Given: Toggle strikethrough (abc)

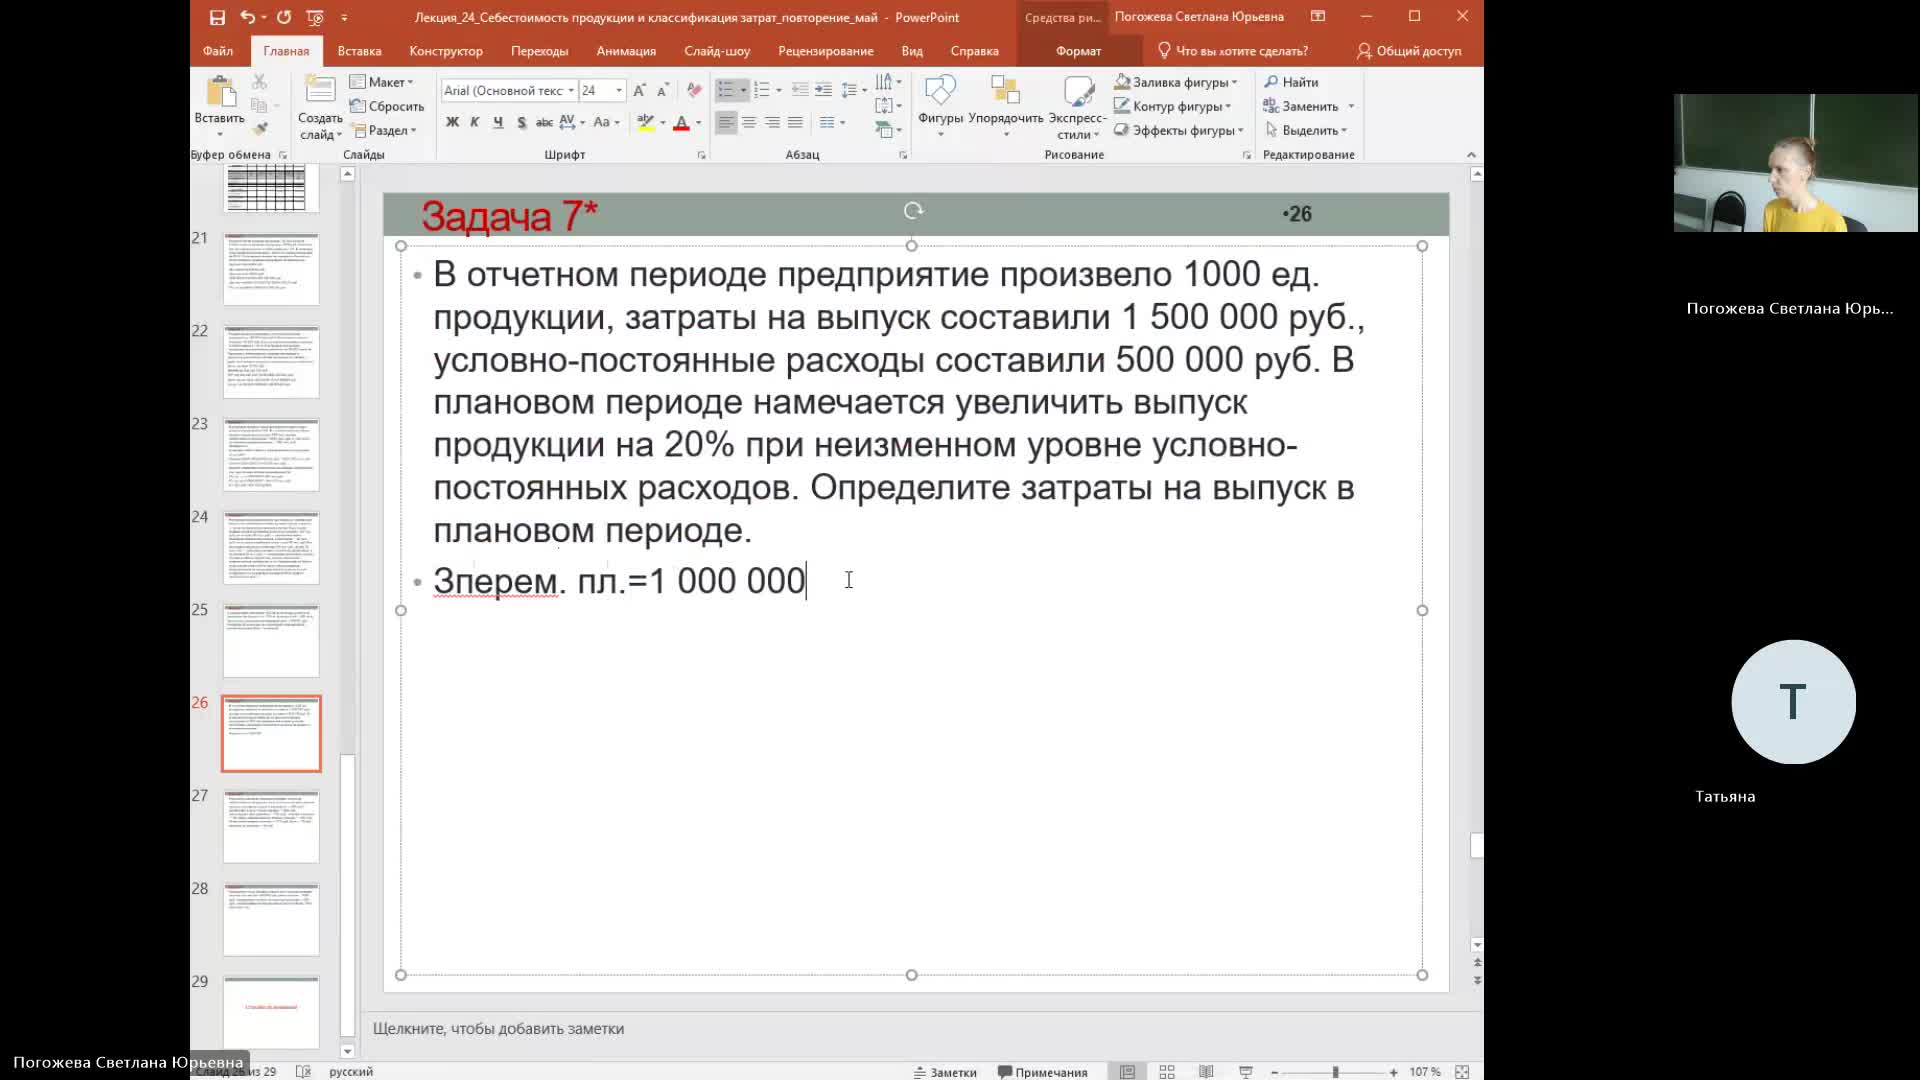Looking at the screenshot, I should click(544, 122).
